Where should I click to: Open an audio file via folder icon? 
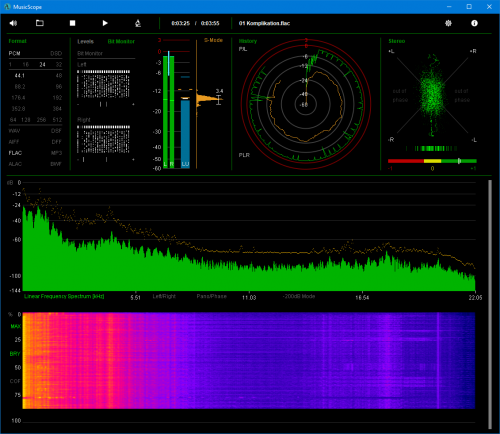(x=40, y=23)
